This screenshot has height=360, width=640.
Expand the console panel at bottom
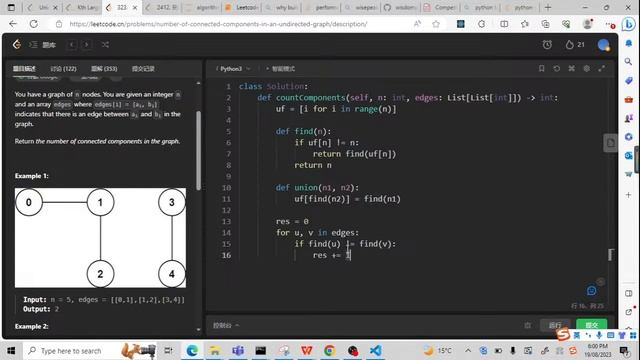226,325
